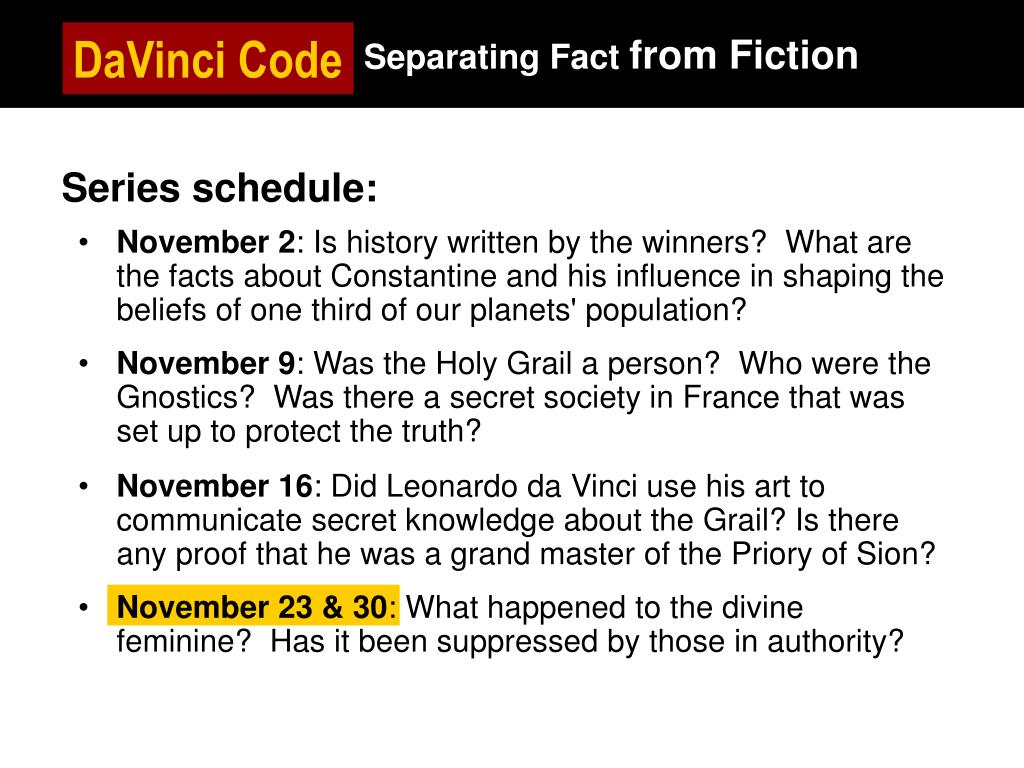Select the November 16 date label
The width and height of the screenshot is (1024, 768).
pyautogui.click(x=215, y=486)
